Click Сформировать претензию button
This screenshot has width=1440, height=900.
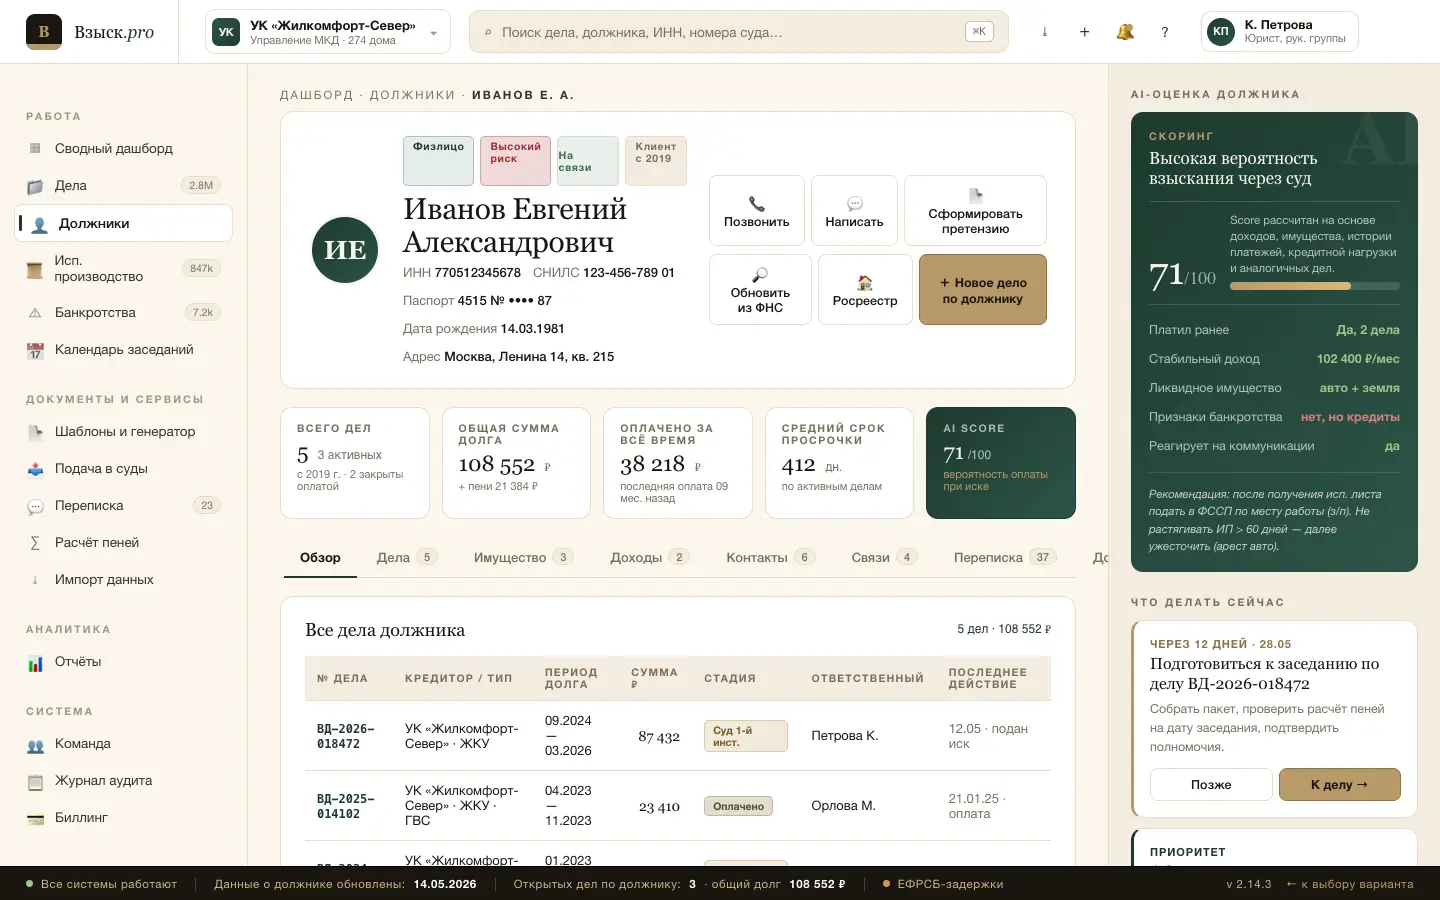pyautogui.click(x=975, y=210)
